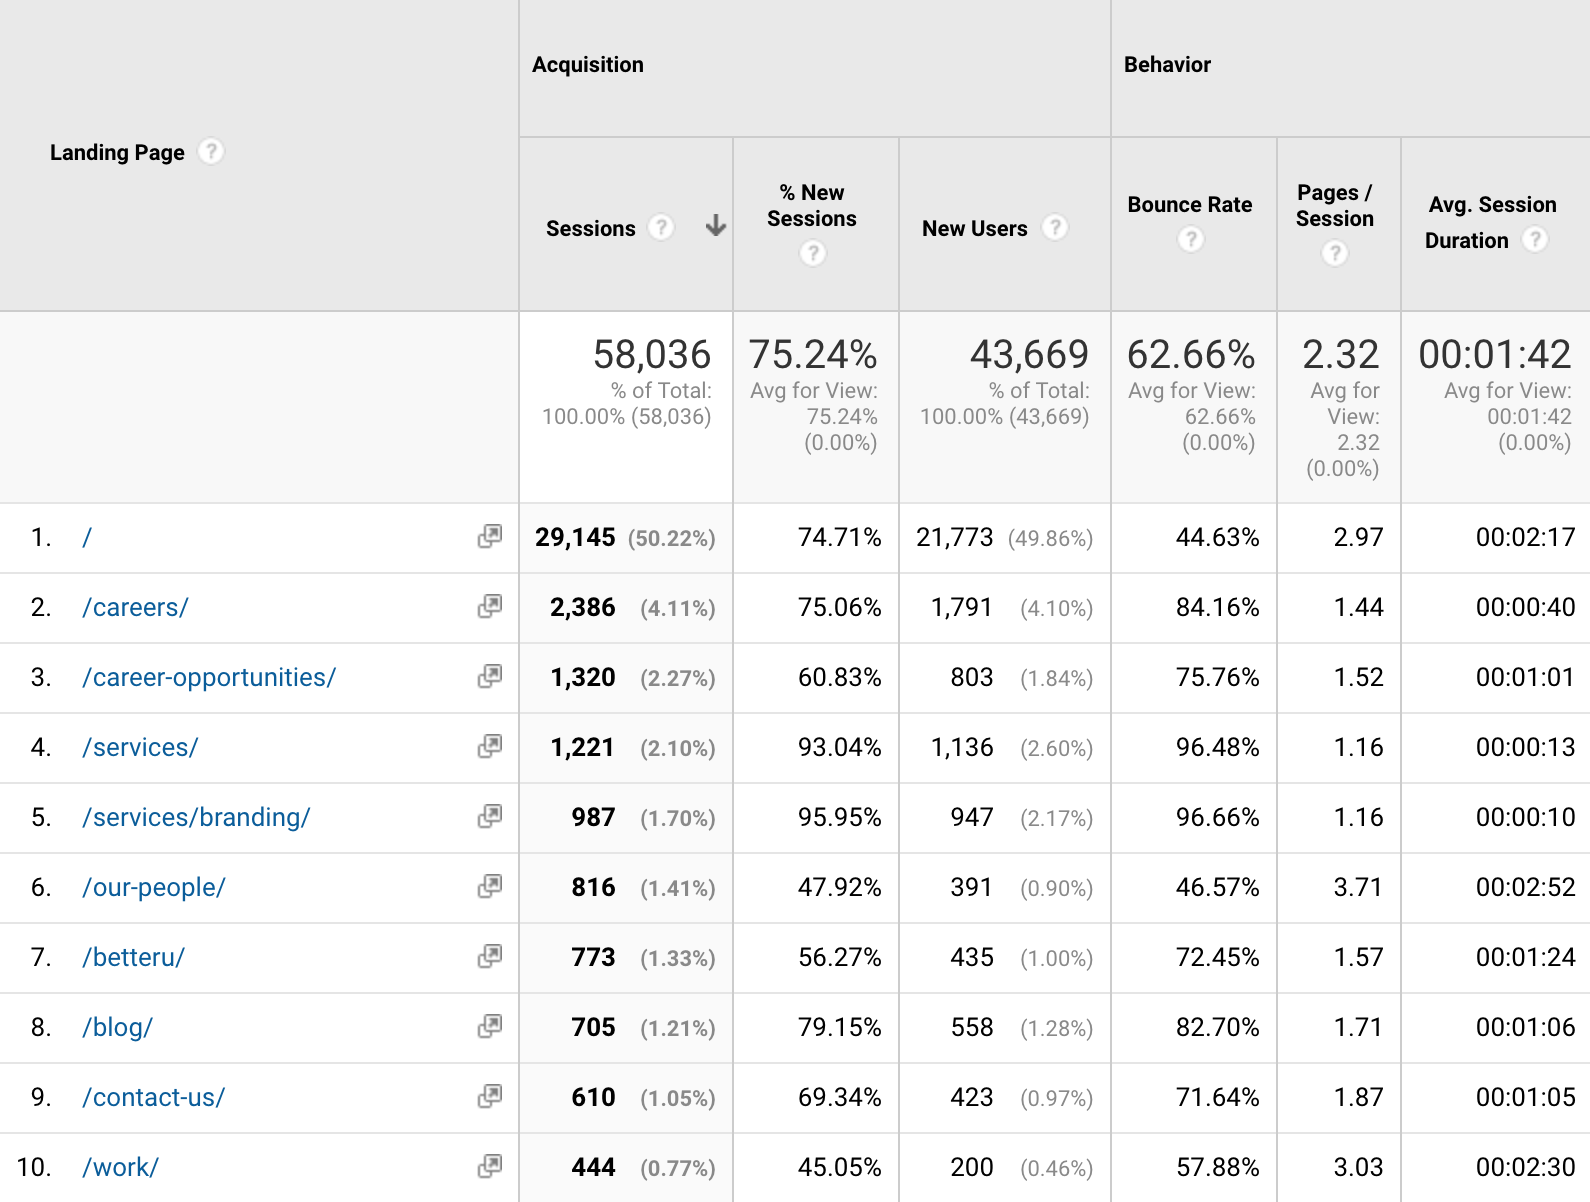Open /our-people/ external link icon
The width and height of the screenshot is (1590, 1202).
(x=490, y=886)
